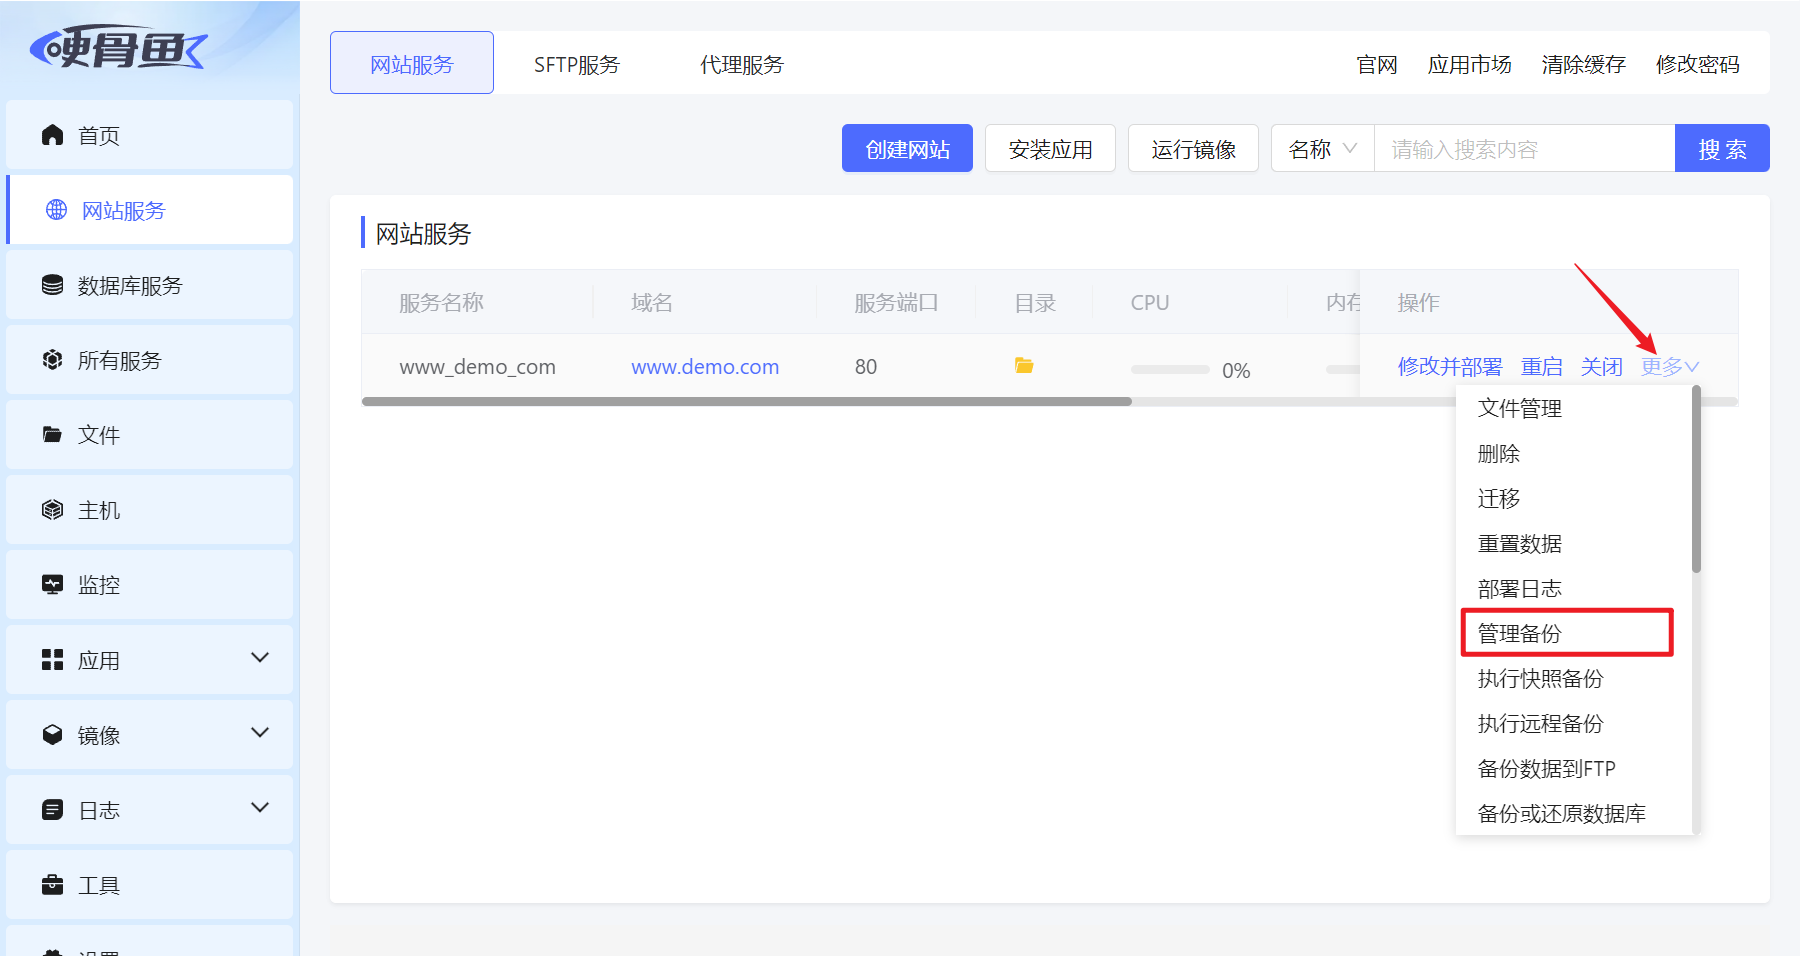
Task: Click the log icon beside 日志
Action: click(52, 810)
